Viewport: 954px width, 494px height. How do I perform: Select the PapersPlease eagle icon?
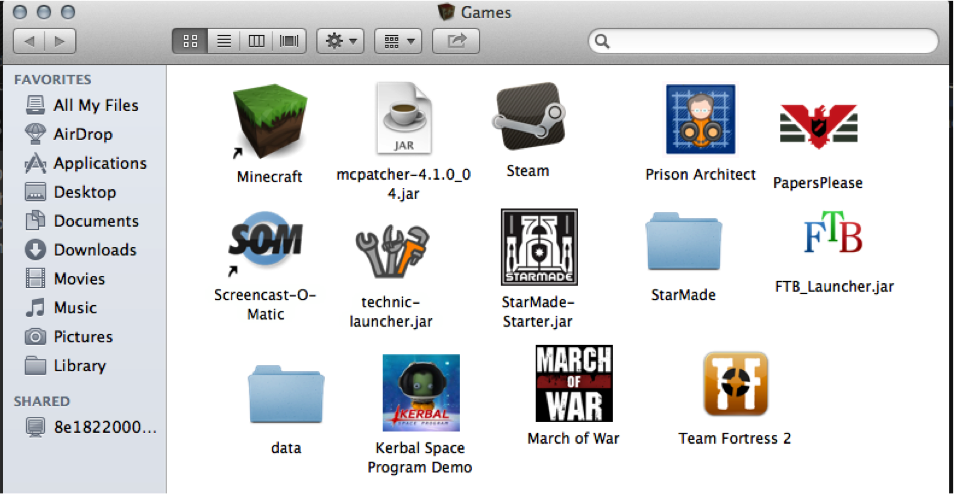coord(818,126)
